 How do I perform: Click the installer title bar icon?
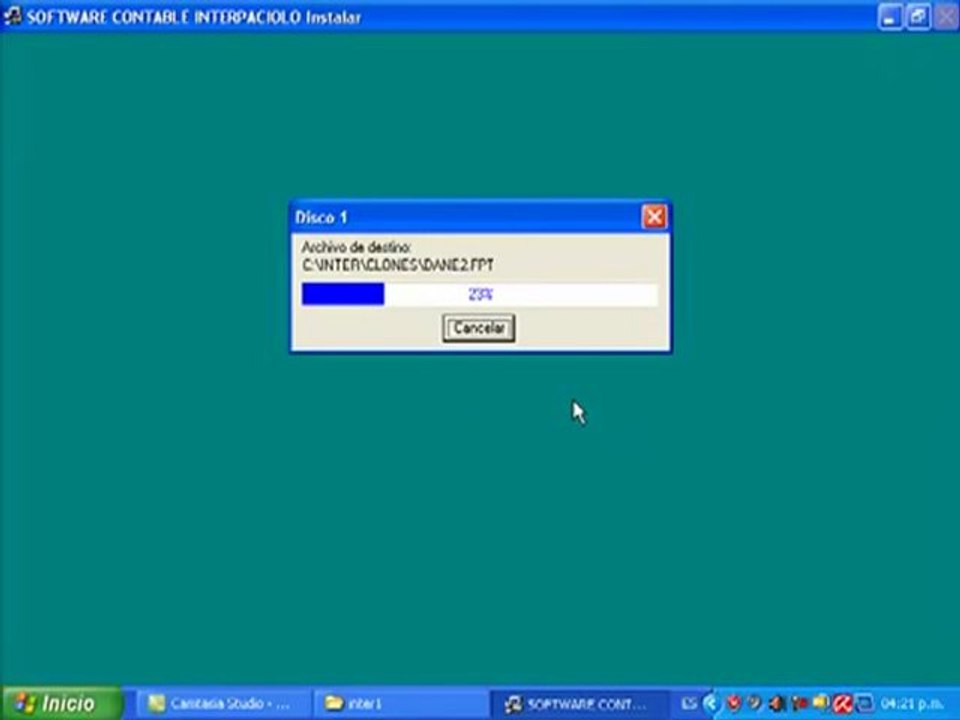[12, 16]
